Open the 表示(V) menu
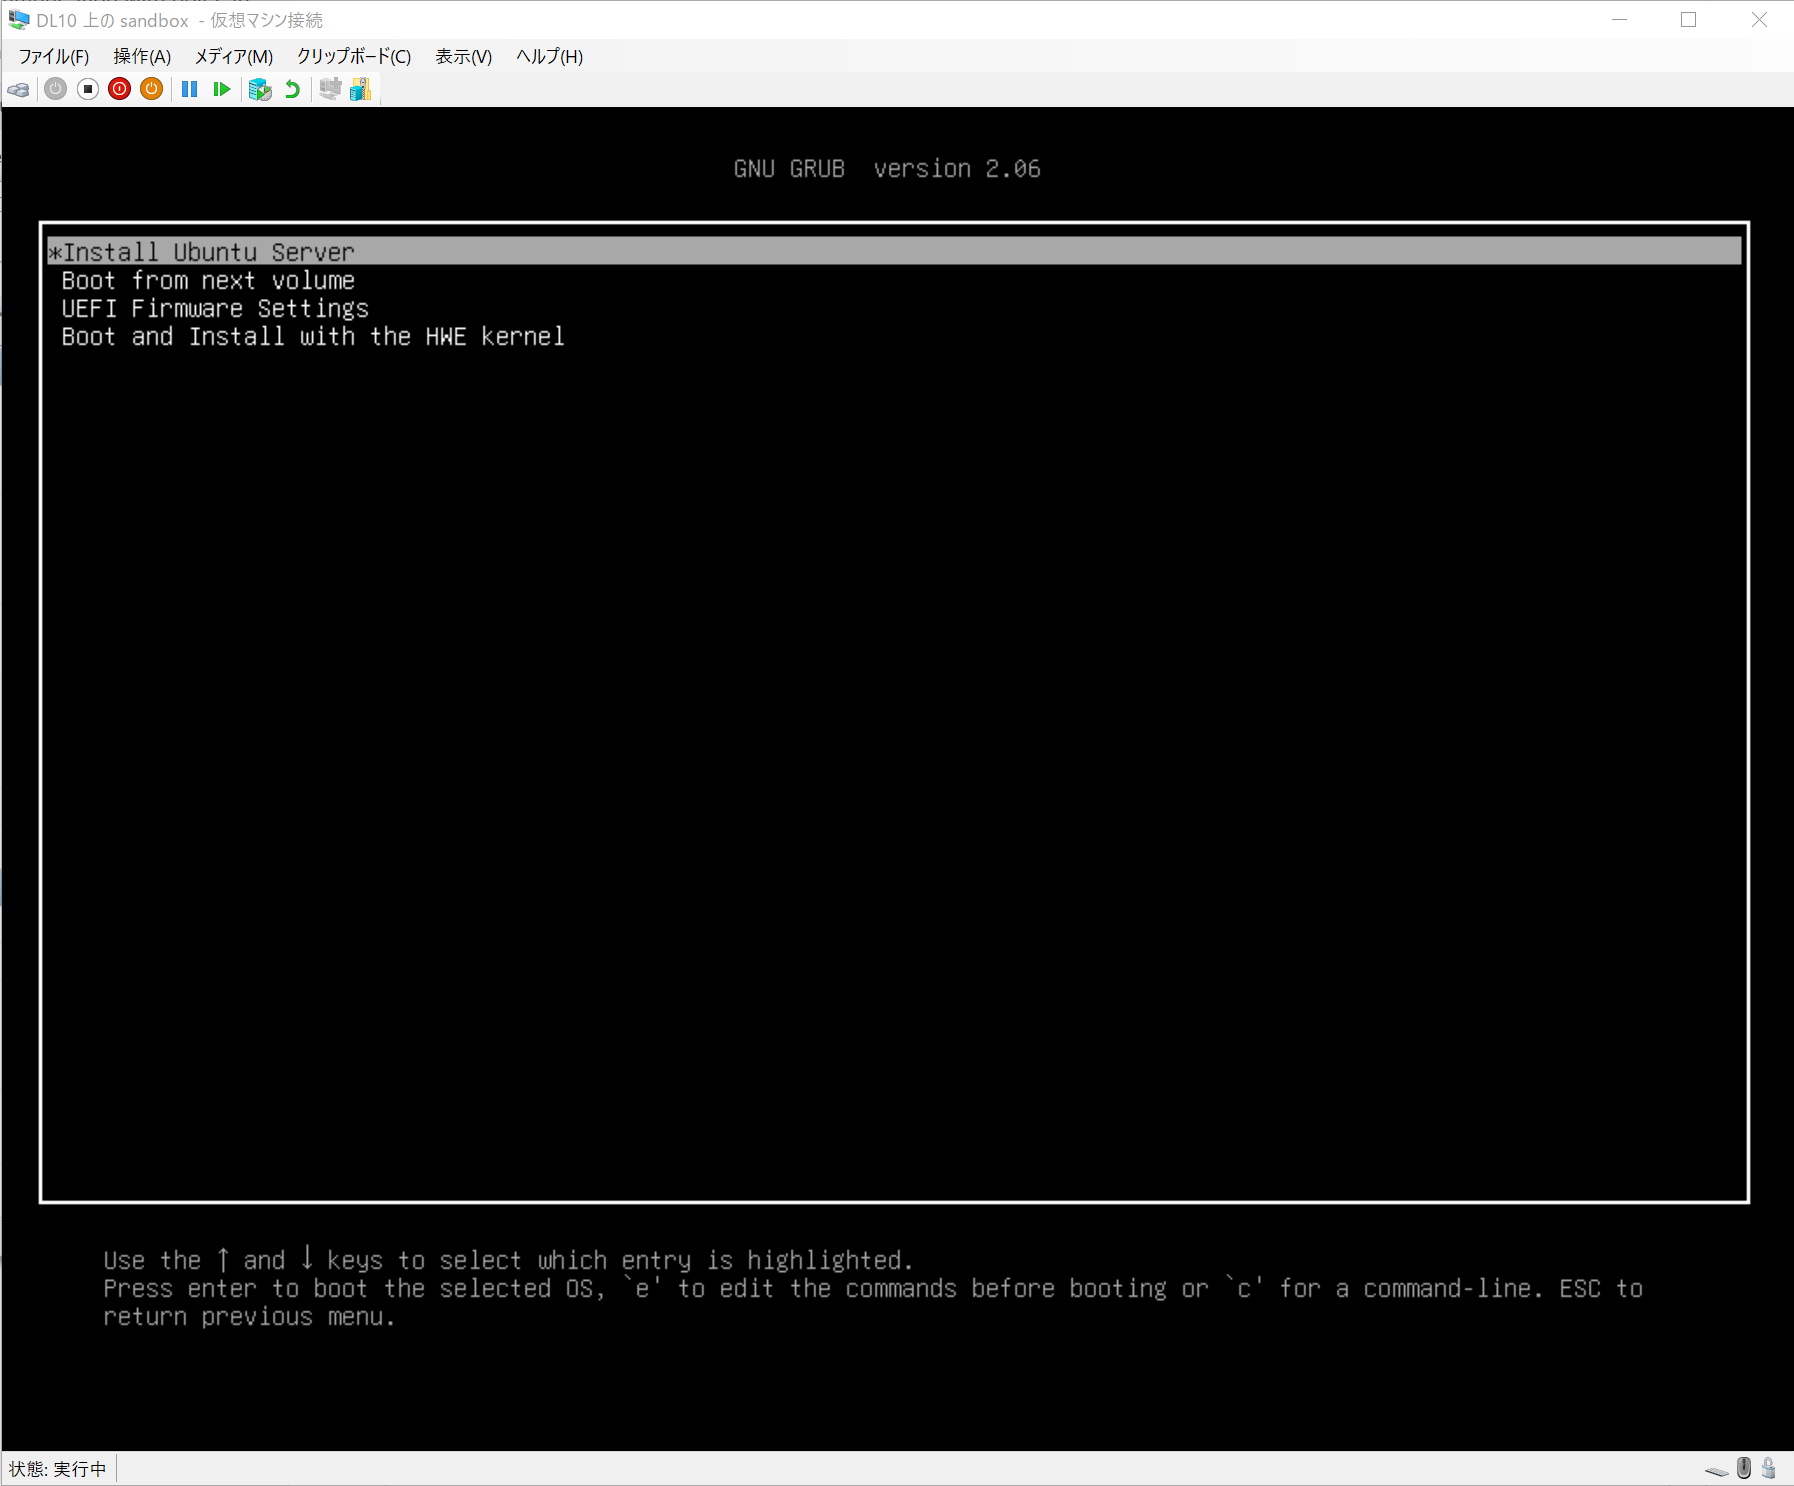This screenshot has height=1486, width=1794. pyautogui.click(x=464, y=57)
